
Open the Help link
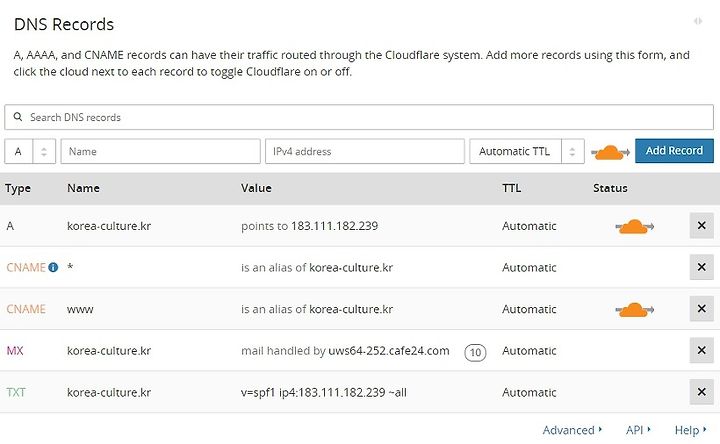tap(691, 430)
